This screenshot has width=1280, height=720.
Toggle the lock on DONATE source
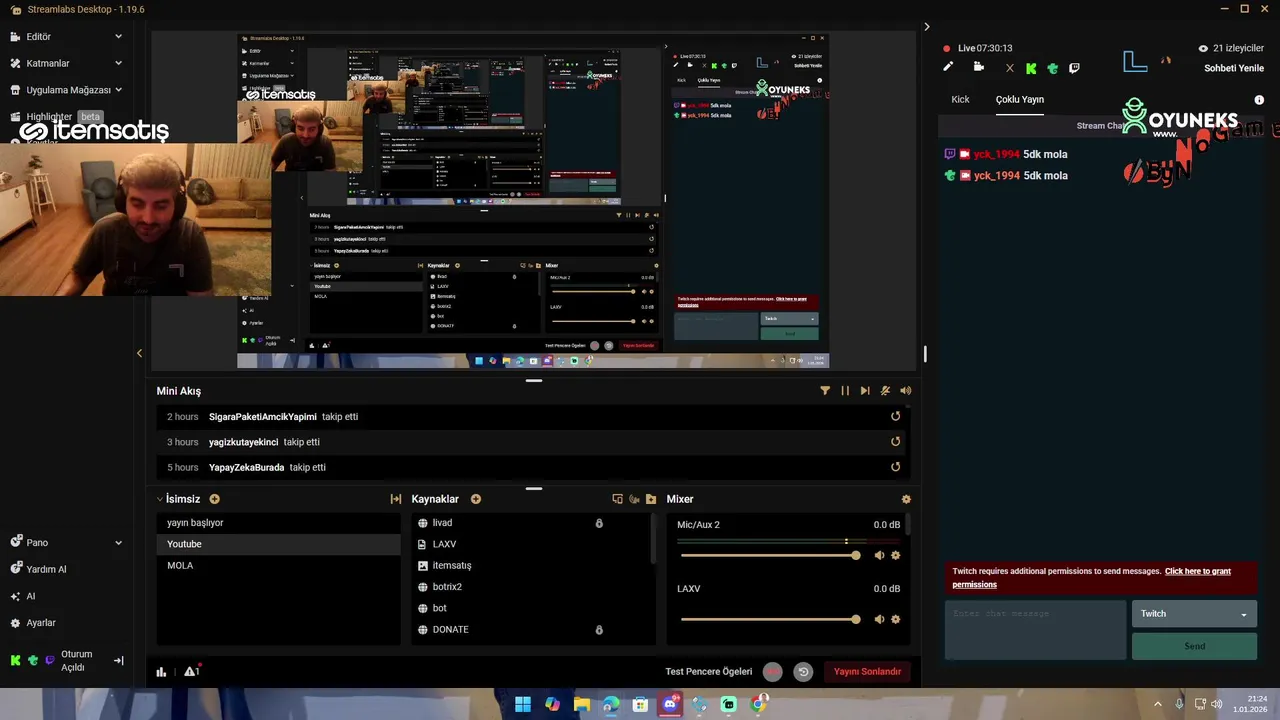pyautogui.click(x=599, y=630)
